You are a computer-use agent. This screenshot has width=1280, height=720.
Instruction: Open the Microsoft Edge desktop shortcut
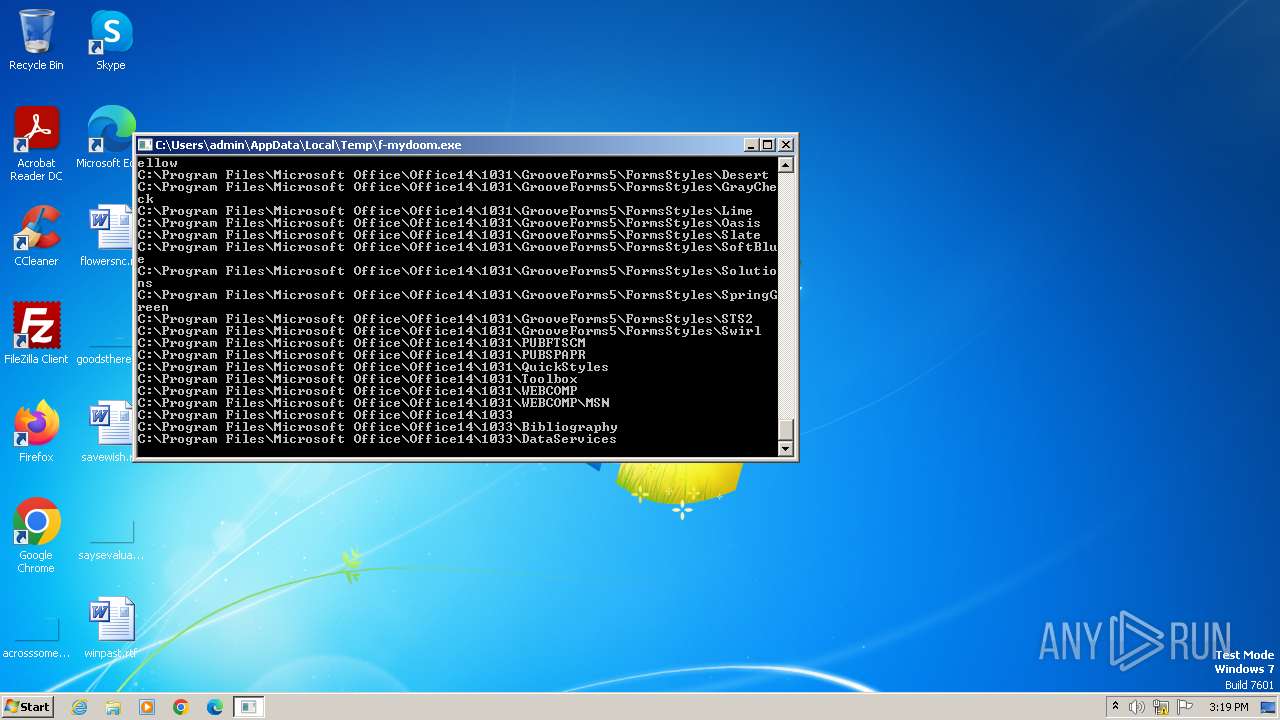[x=108, y=138]
